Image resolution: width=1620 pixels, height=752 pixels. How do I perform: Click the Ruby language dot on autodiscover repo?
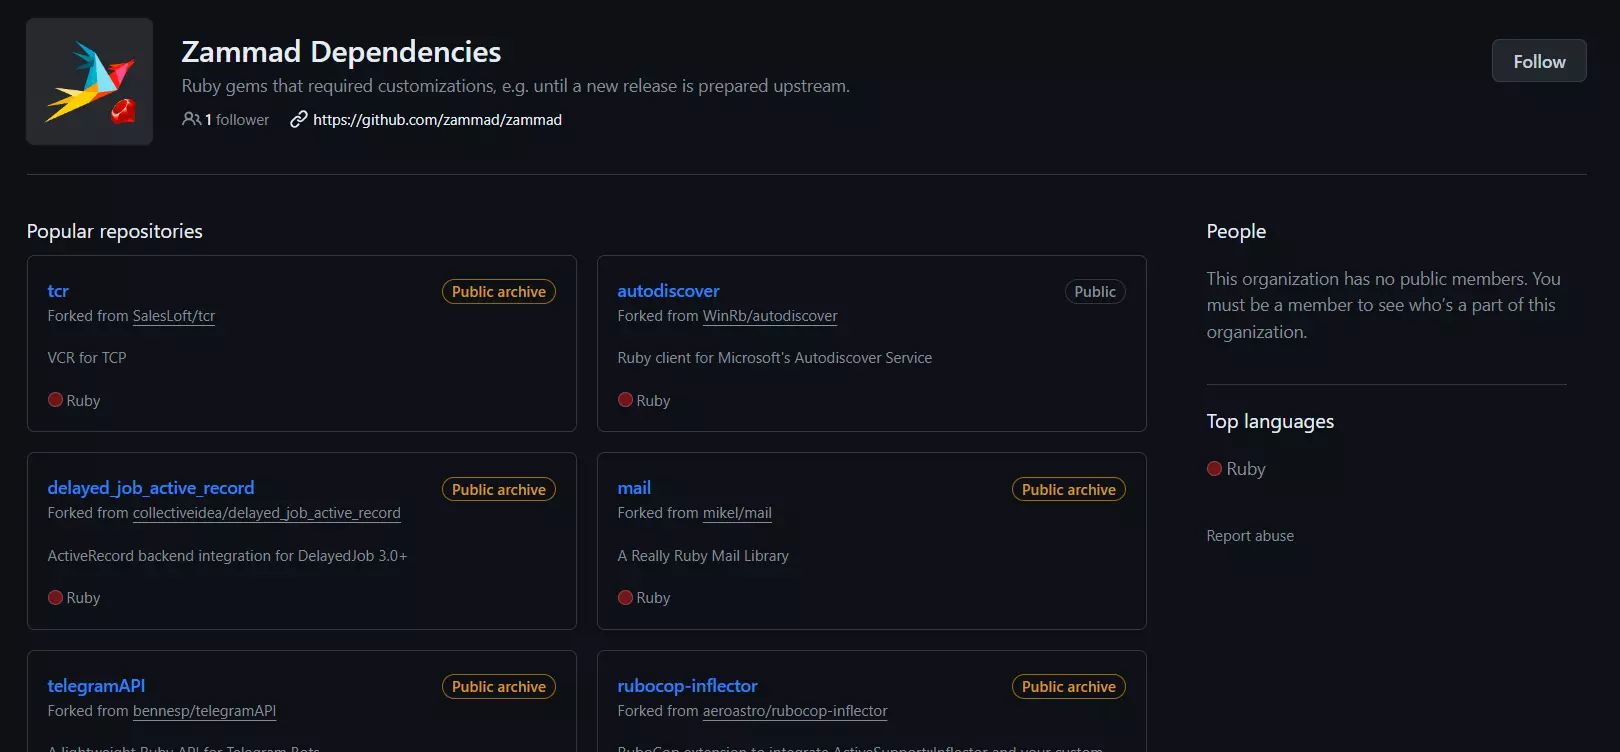point(625,399)
